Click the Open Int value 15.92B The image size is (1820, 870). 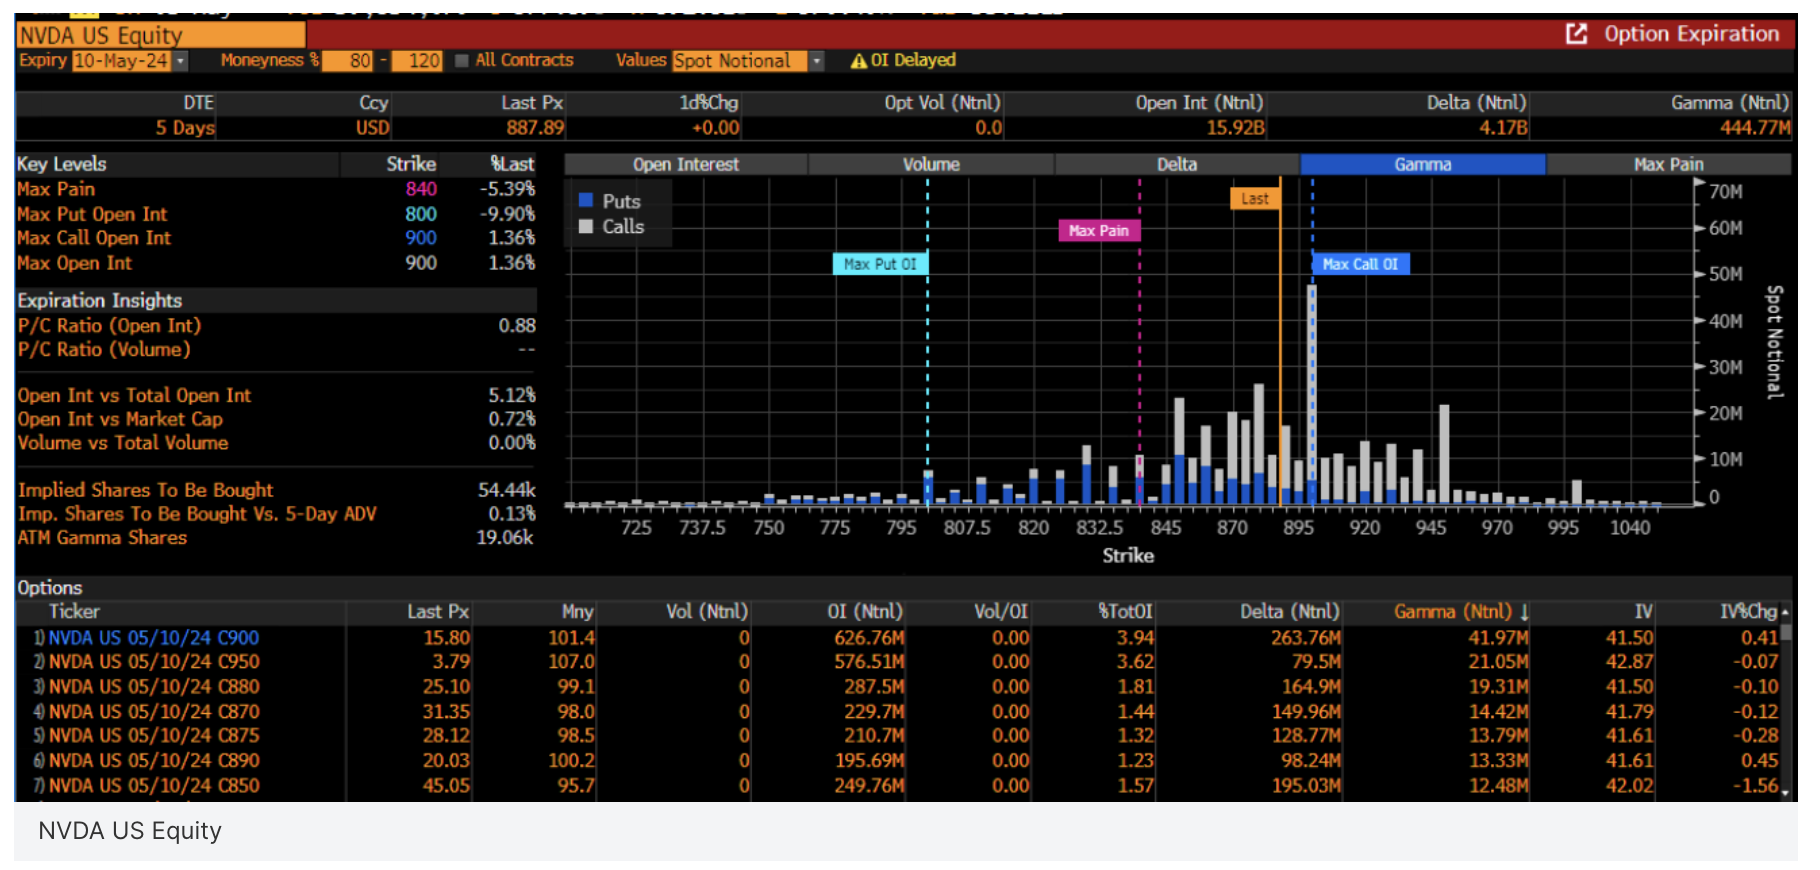coord(1236,128)
